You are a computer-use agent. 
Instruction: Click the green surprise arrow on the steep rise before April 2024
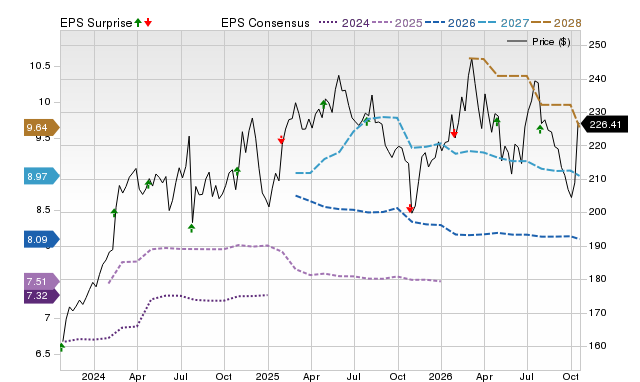coord(114,213)
